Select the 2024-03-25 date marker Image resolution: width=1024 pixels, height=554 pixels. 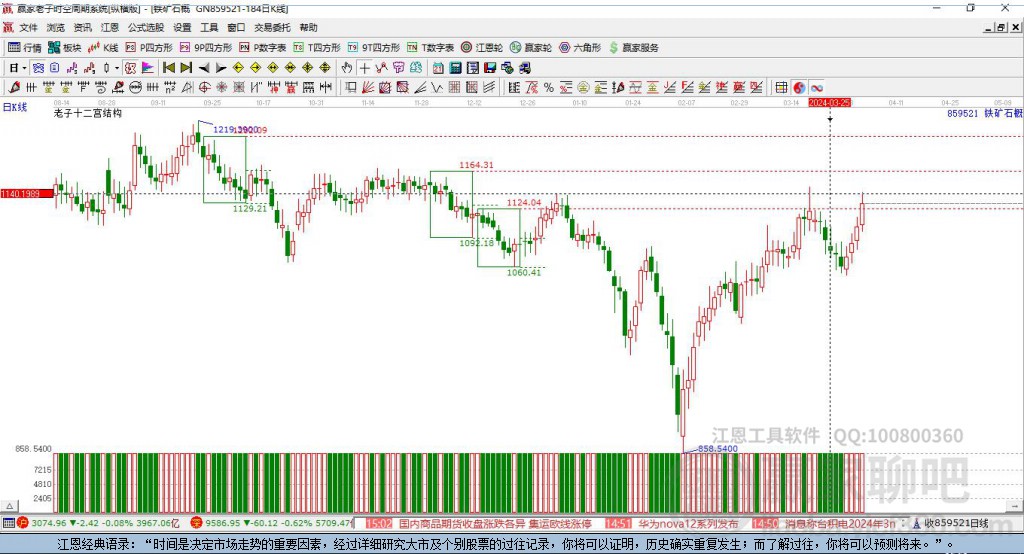click(x=829, y=103)
